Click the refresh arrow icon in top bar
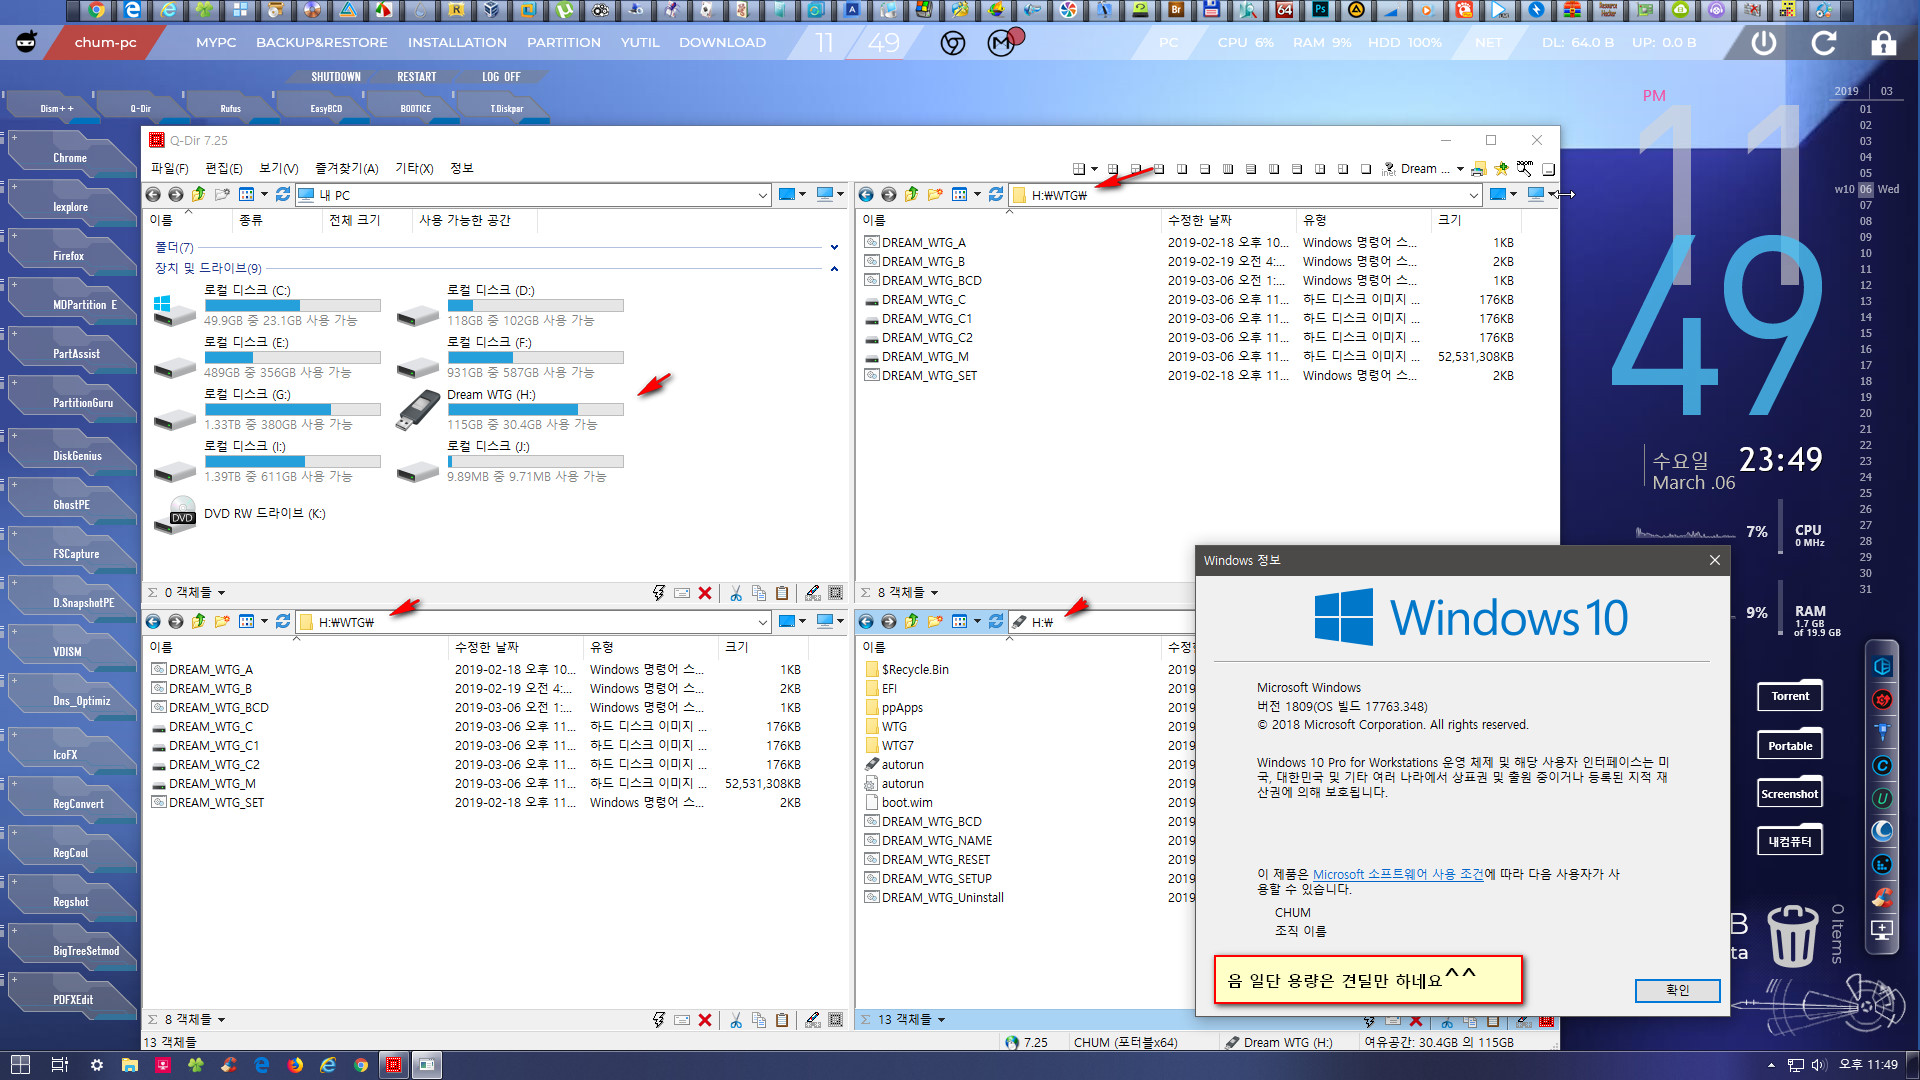Viewport: 1920px width, 1080px height. tap(1824, 43)
